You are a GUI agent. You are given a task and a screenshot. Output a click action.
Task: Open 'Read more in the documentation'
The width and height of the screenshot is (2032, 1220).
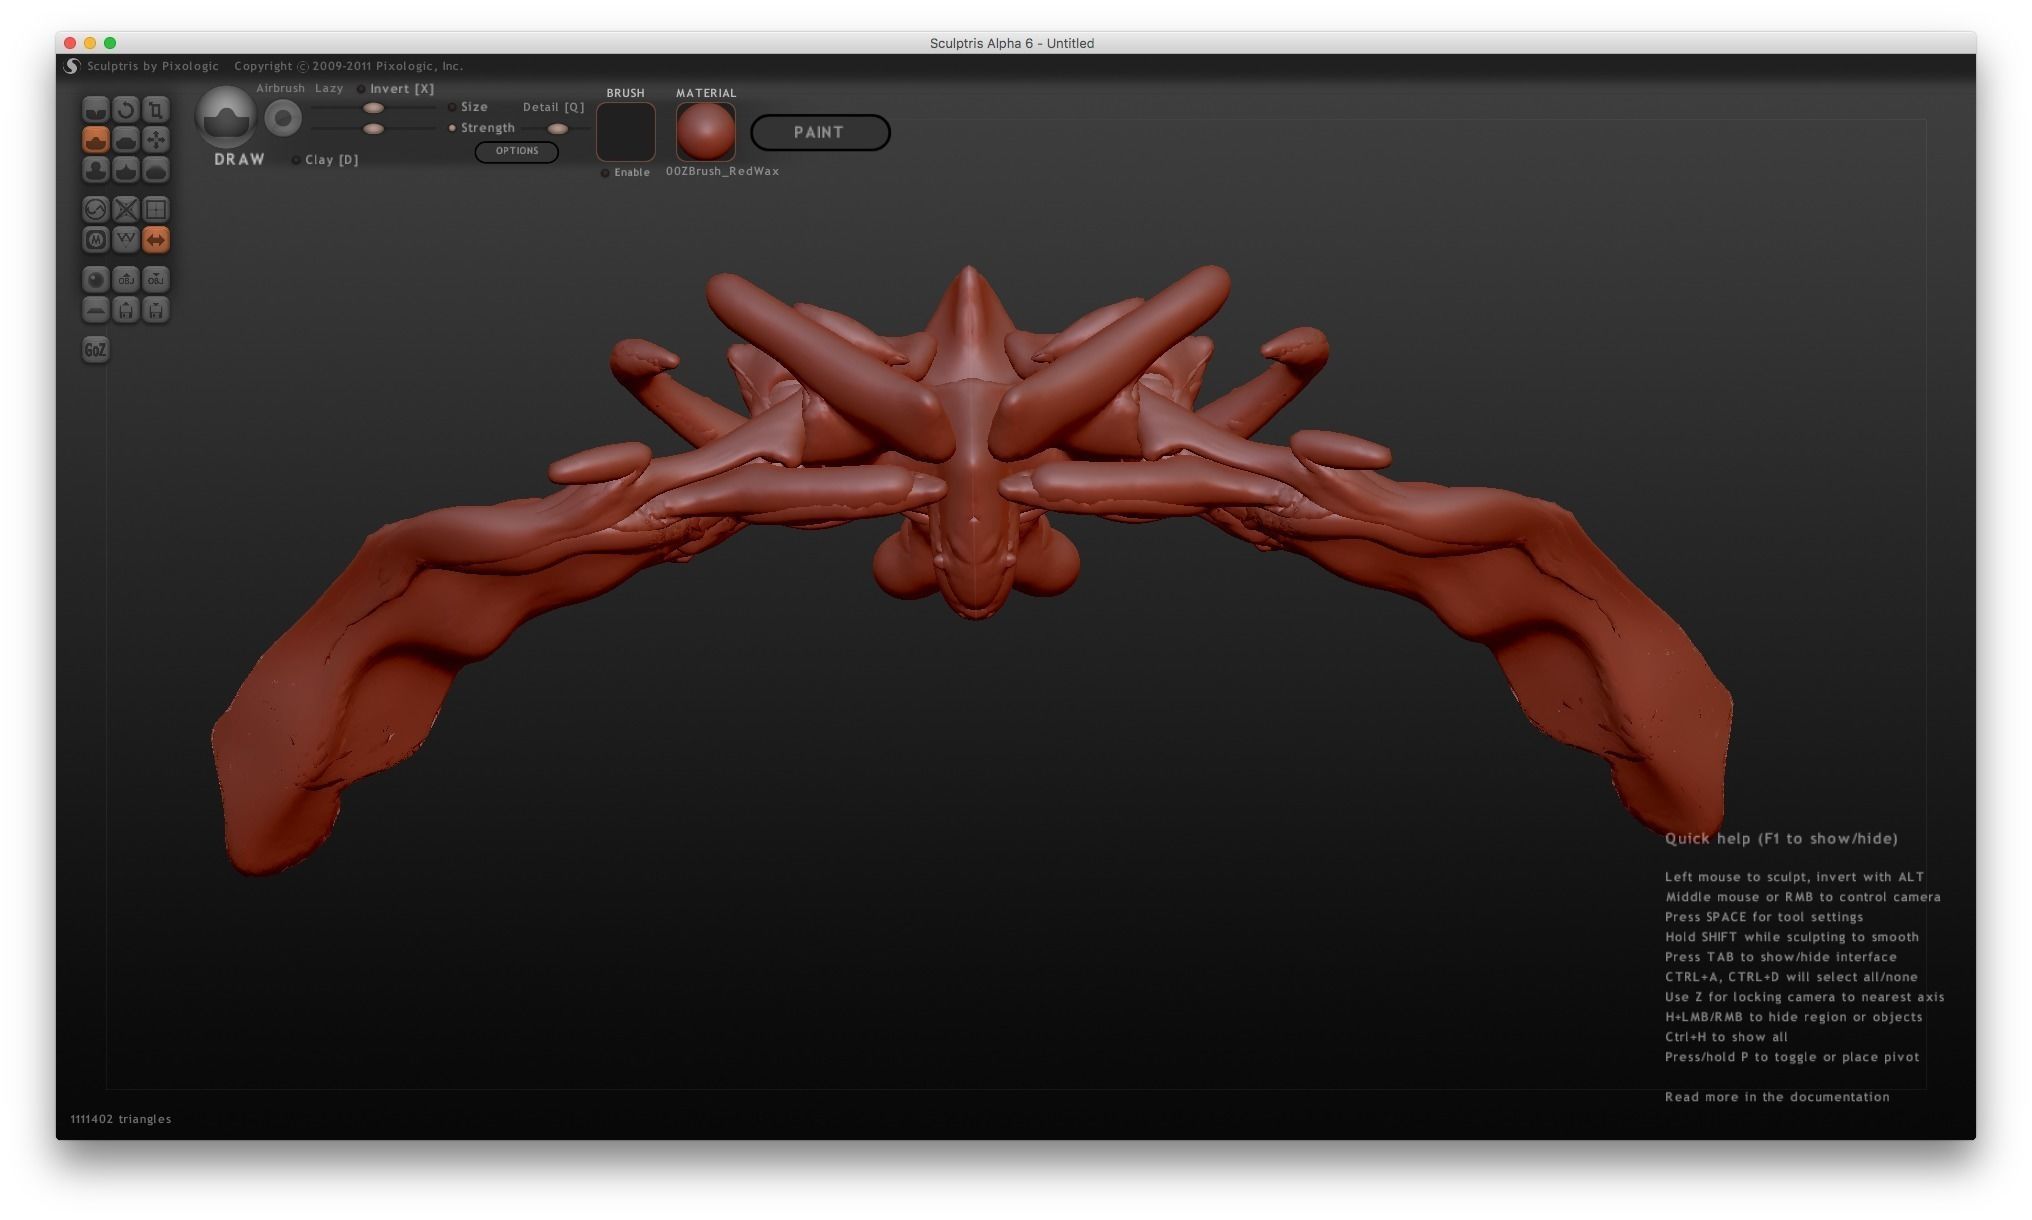(x=1777, y=1097)
